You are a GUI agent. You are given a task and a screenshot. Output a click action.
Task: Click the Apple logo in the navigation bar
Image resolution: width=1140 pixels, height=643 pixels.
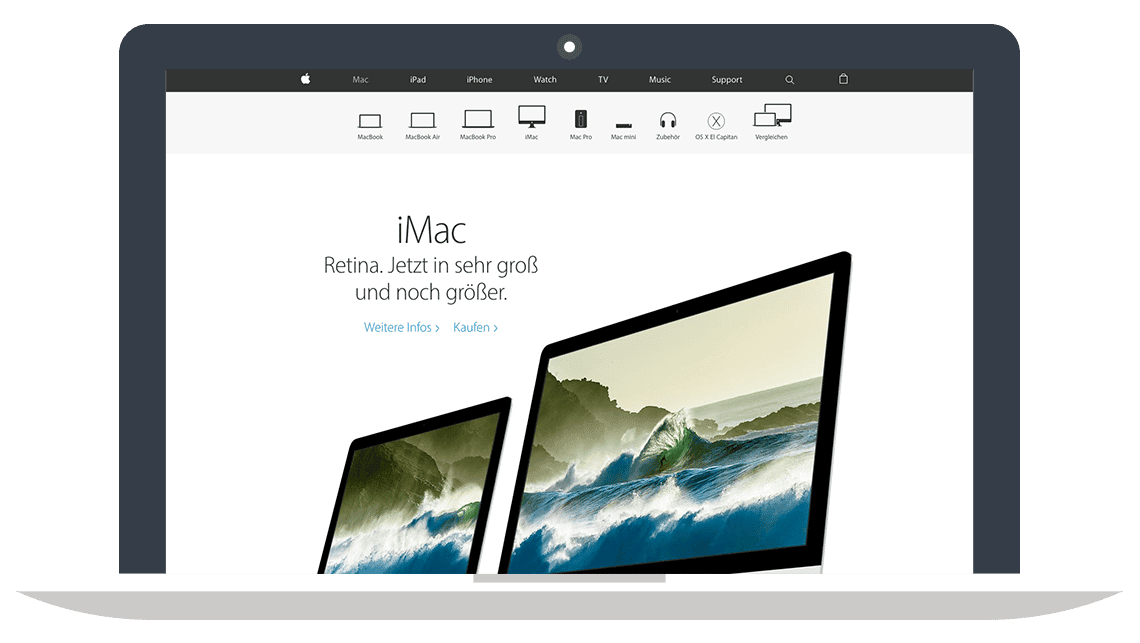305,79
